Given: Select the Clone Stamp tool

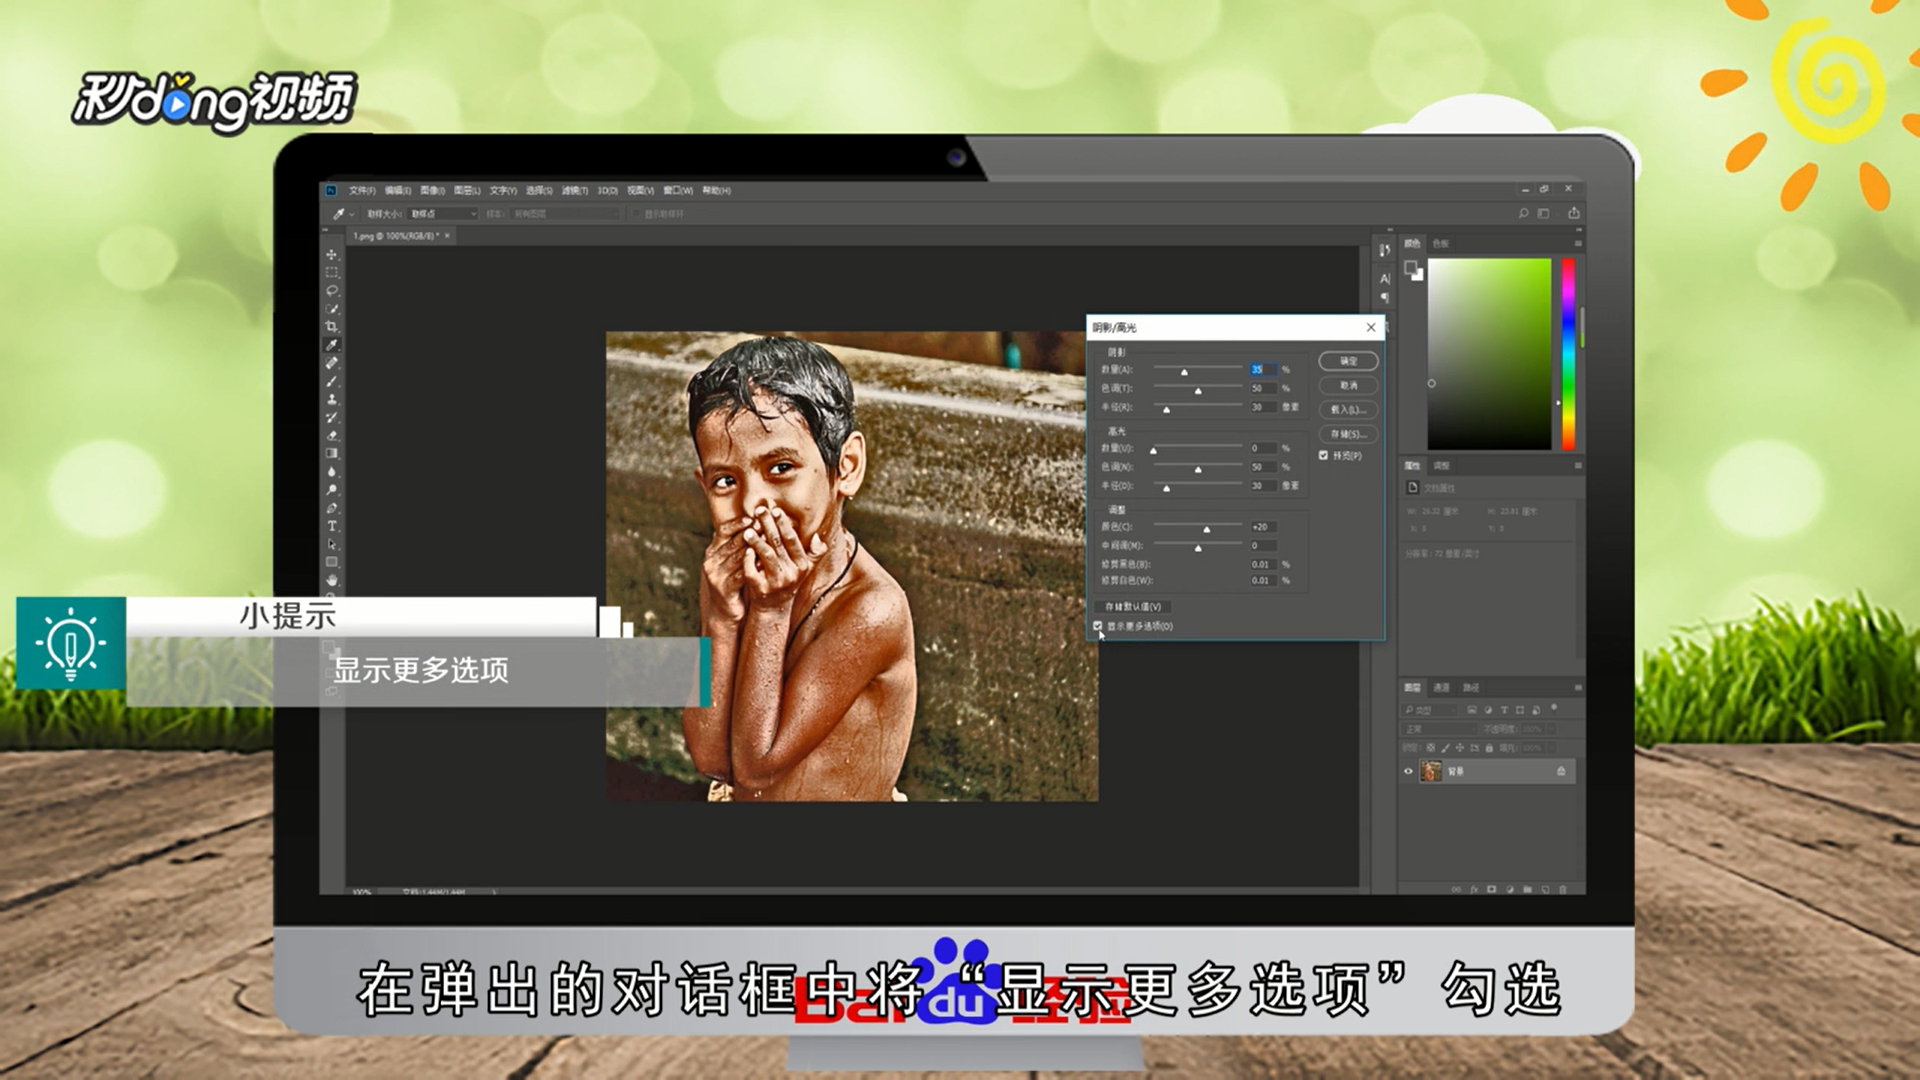Looking at the screenshot, I should click(332, 399).
